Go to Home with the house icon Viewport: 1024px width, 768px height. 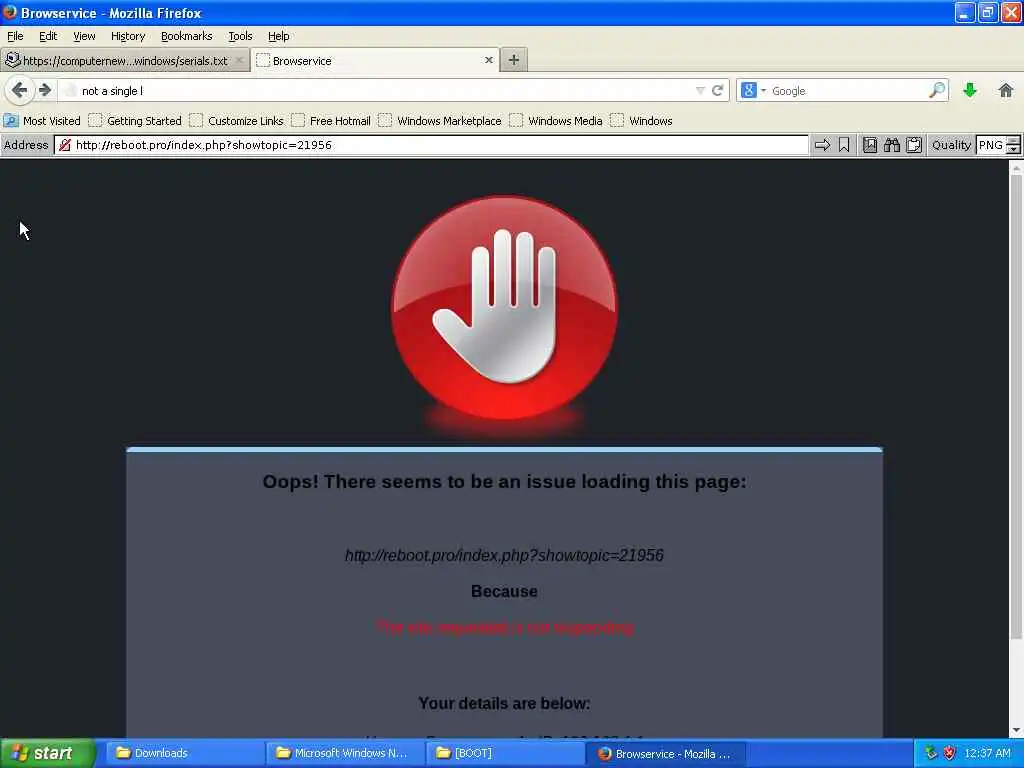point(1006,90)
